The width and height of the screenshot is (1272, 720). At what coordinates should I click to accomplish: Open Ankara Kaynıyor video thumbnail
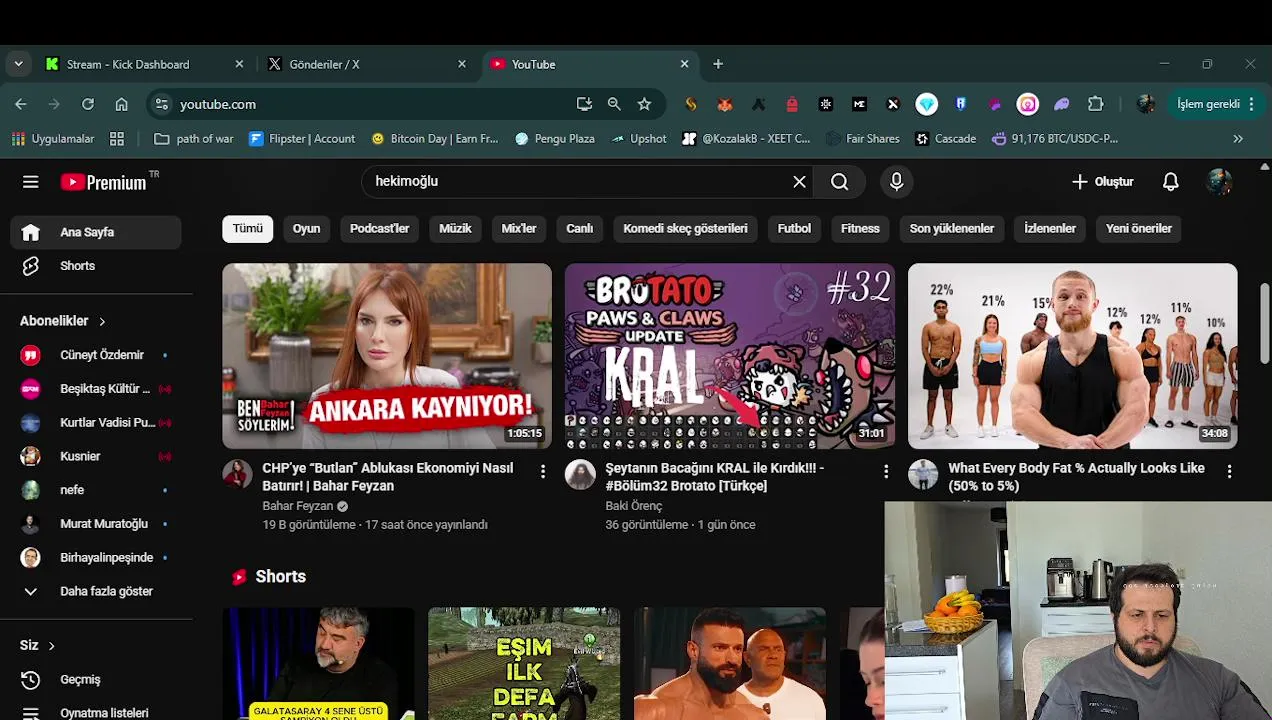pyautogui.click(x=387, y=356)
